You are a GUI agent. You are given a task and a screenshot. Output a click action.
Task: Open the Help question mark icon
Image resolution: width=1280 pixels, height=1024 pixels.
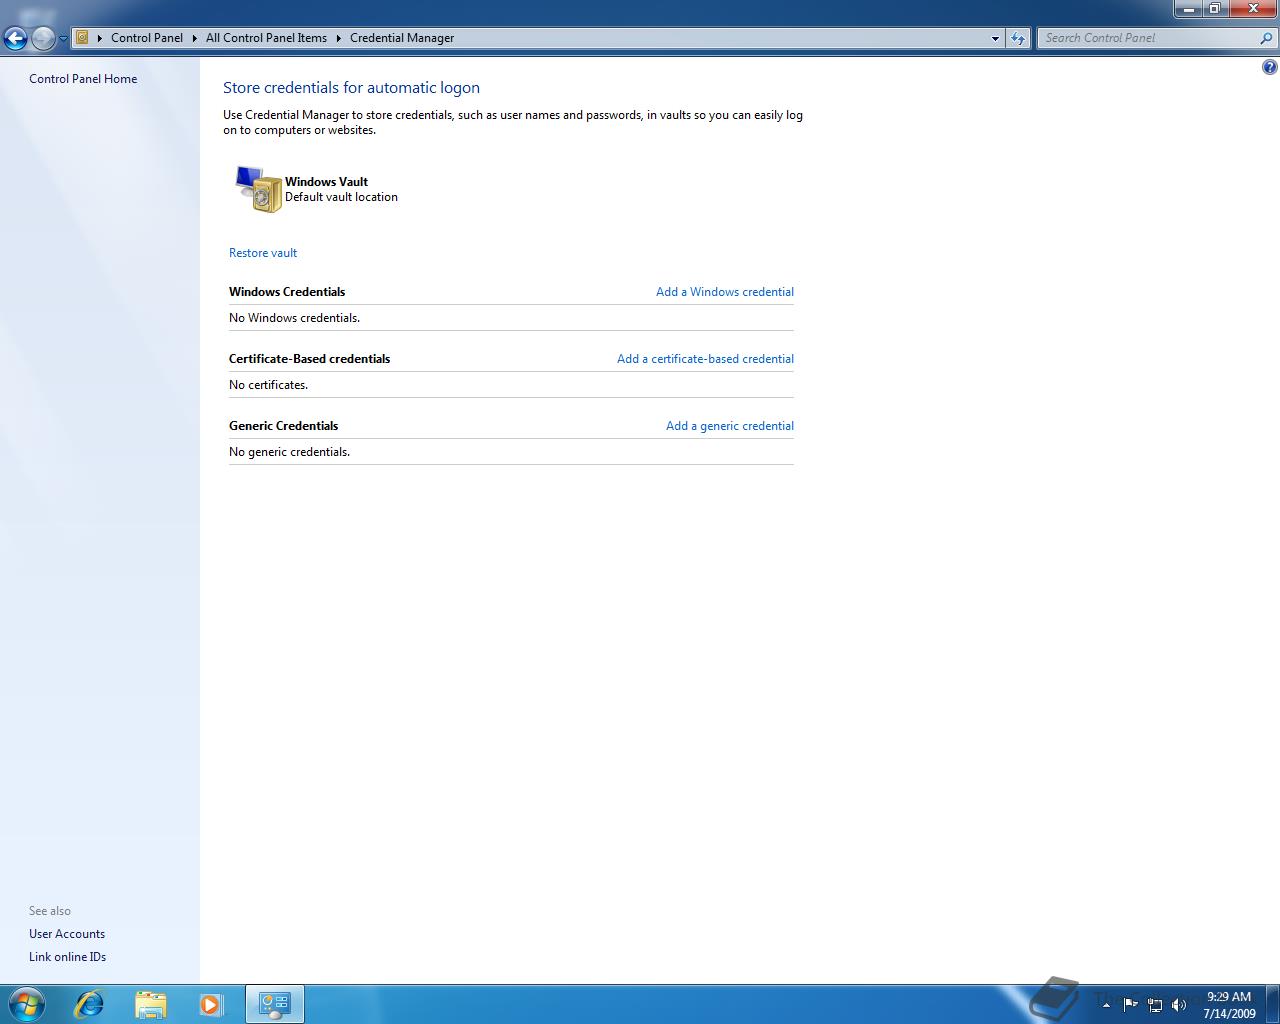click(1269, 68)
